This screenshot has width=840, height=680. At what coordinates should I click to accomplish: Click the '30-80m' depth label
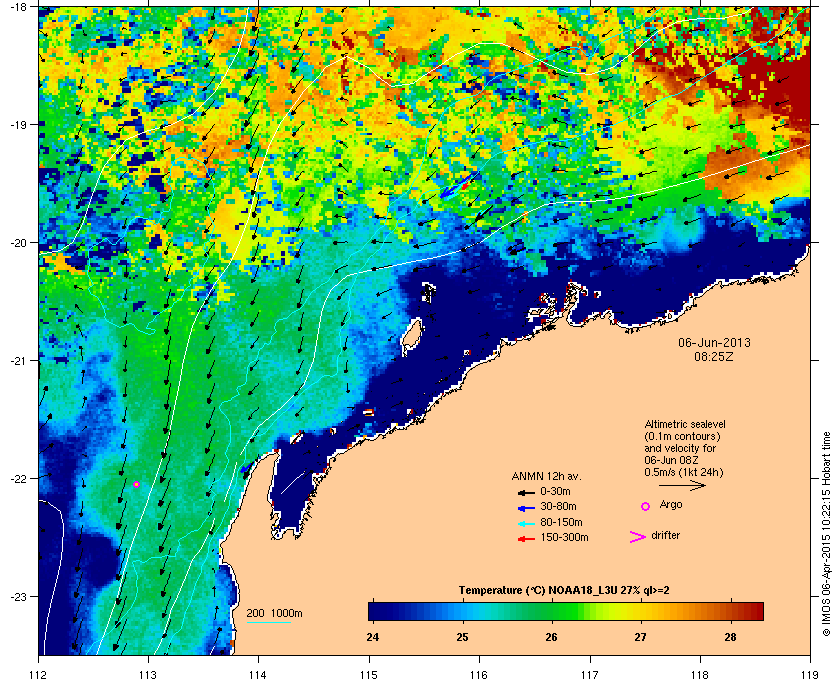558,506
